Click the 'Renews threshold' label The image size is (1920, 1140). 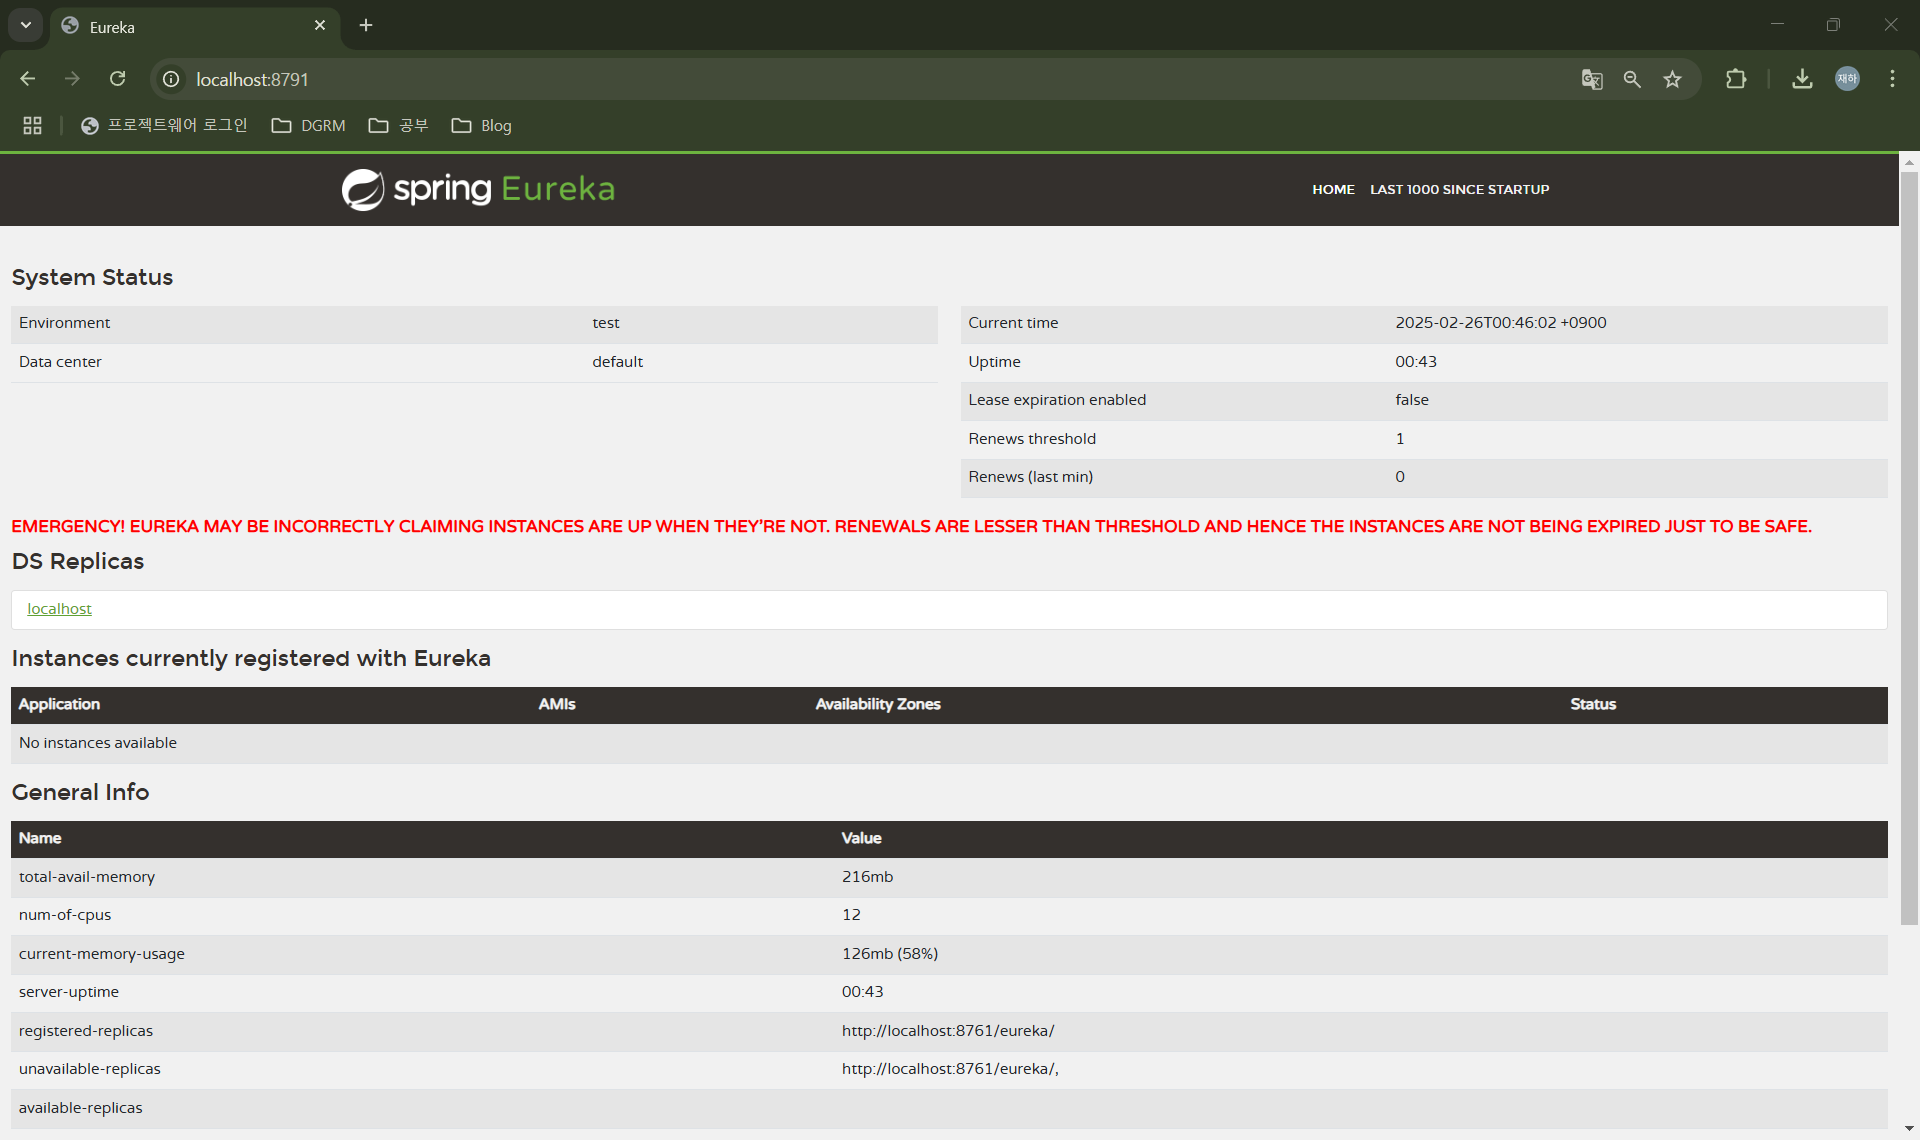[1032, 439]
